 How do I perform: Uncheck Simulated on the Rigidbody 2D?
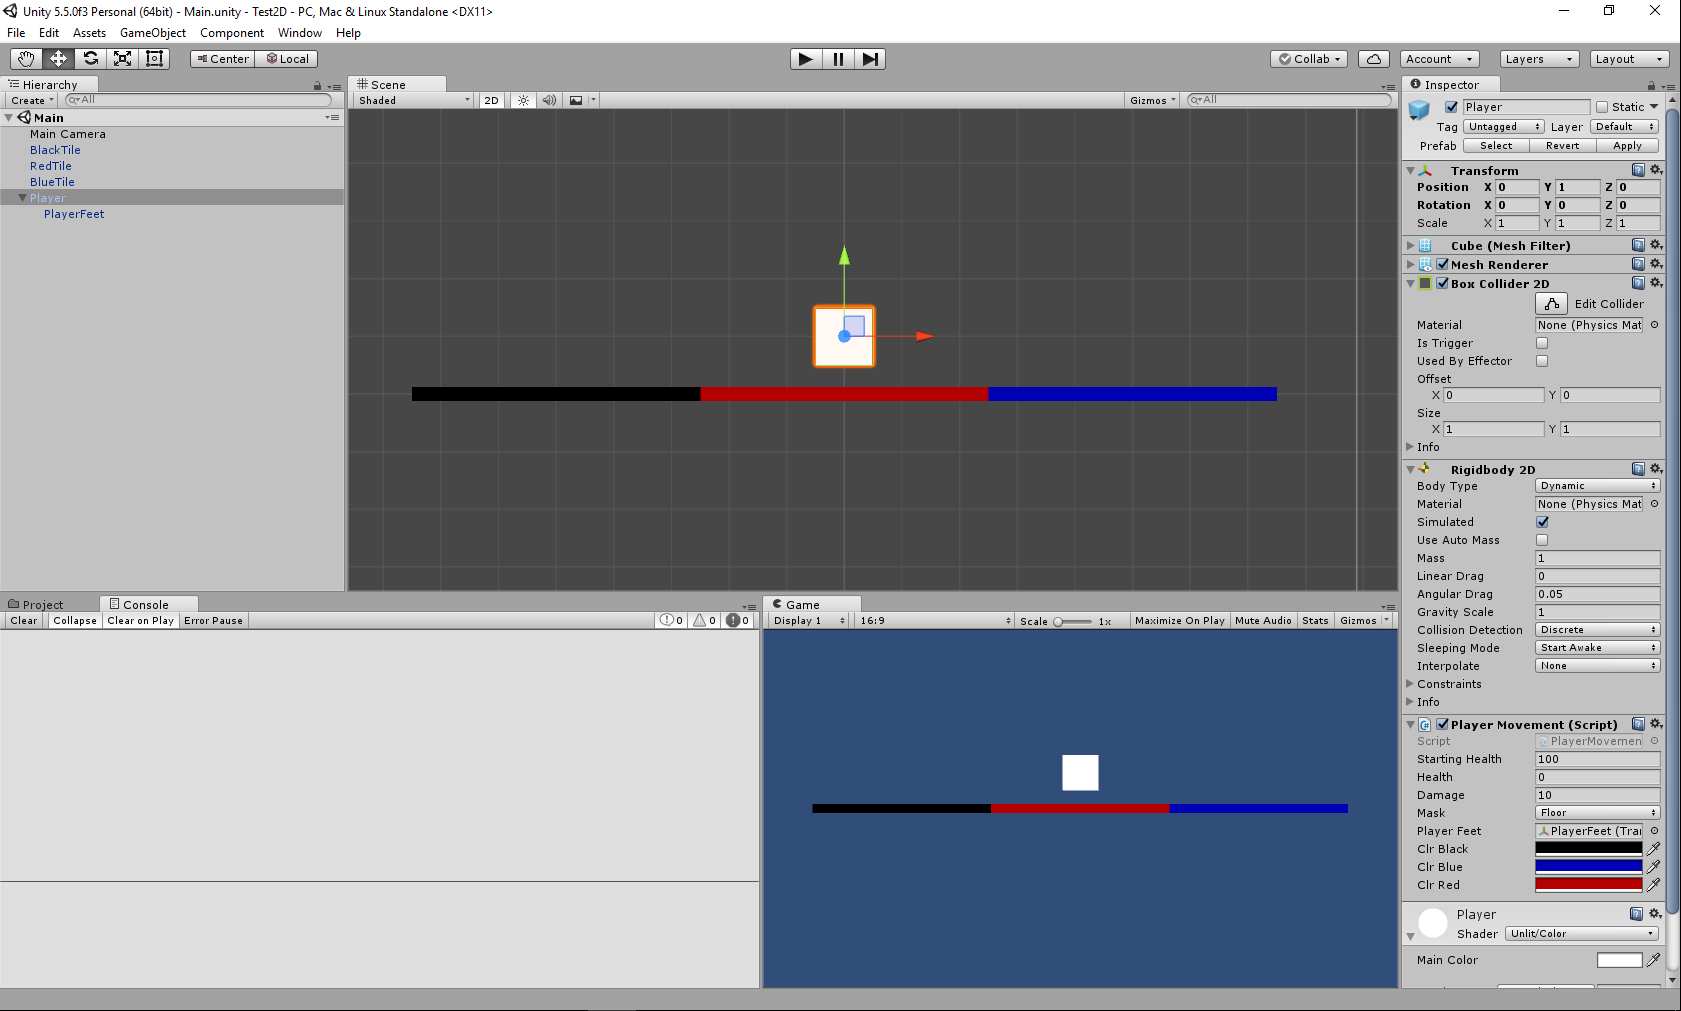[1541, 521]
